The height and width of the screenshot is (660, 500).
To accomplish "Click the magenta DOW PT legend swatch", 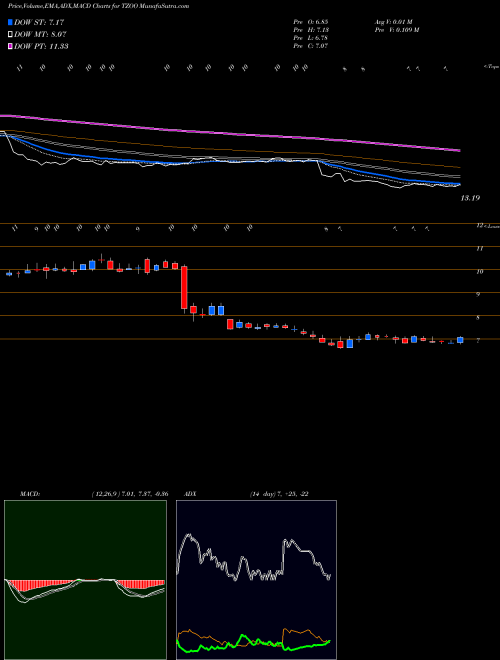I will [x=10, y=46].
